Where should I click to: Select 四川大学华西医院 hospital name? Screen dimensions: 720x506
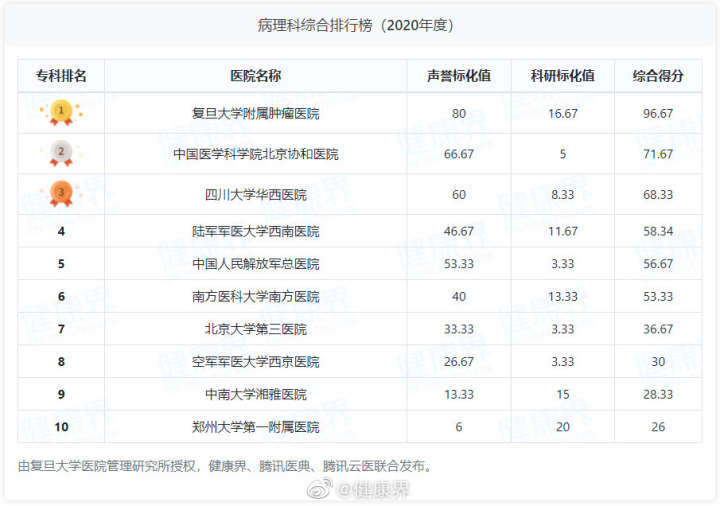(255, 195)
